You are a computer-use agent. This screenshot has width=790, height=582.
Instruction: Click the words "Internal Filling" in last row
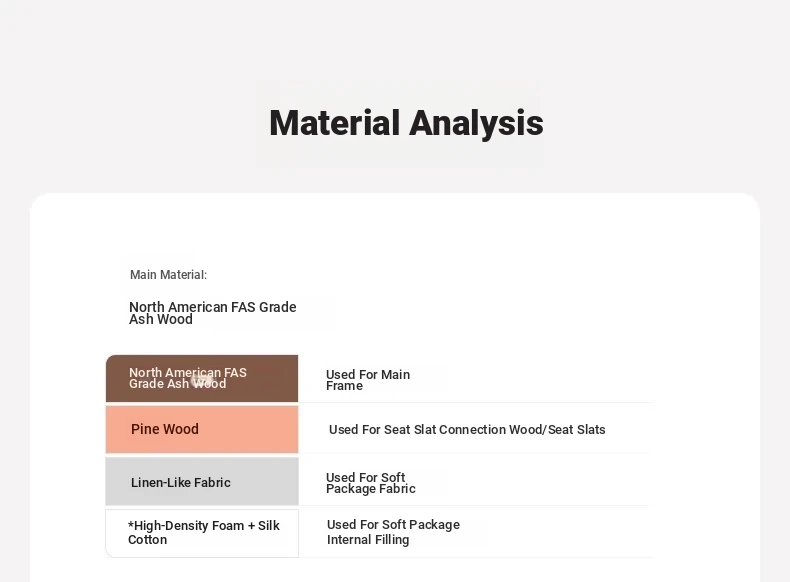tap(368, 540)
